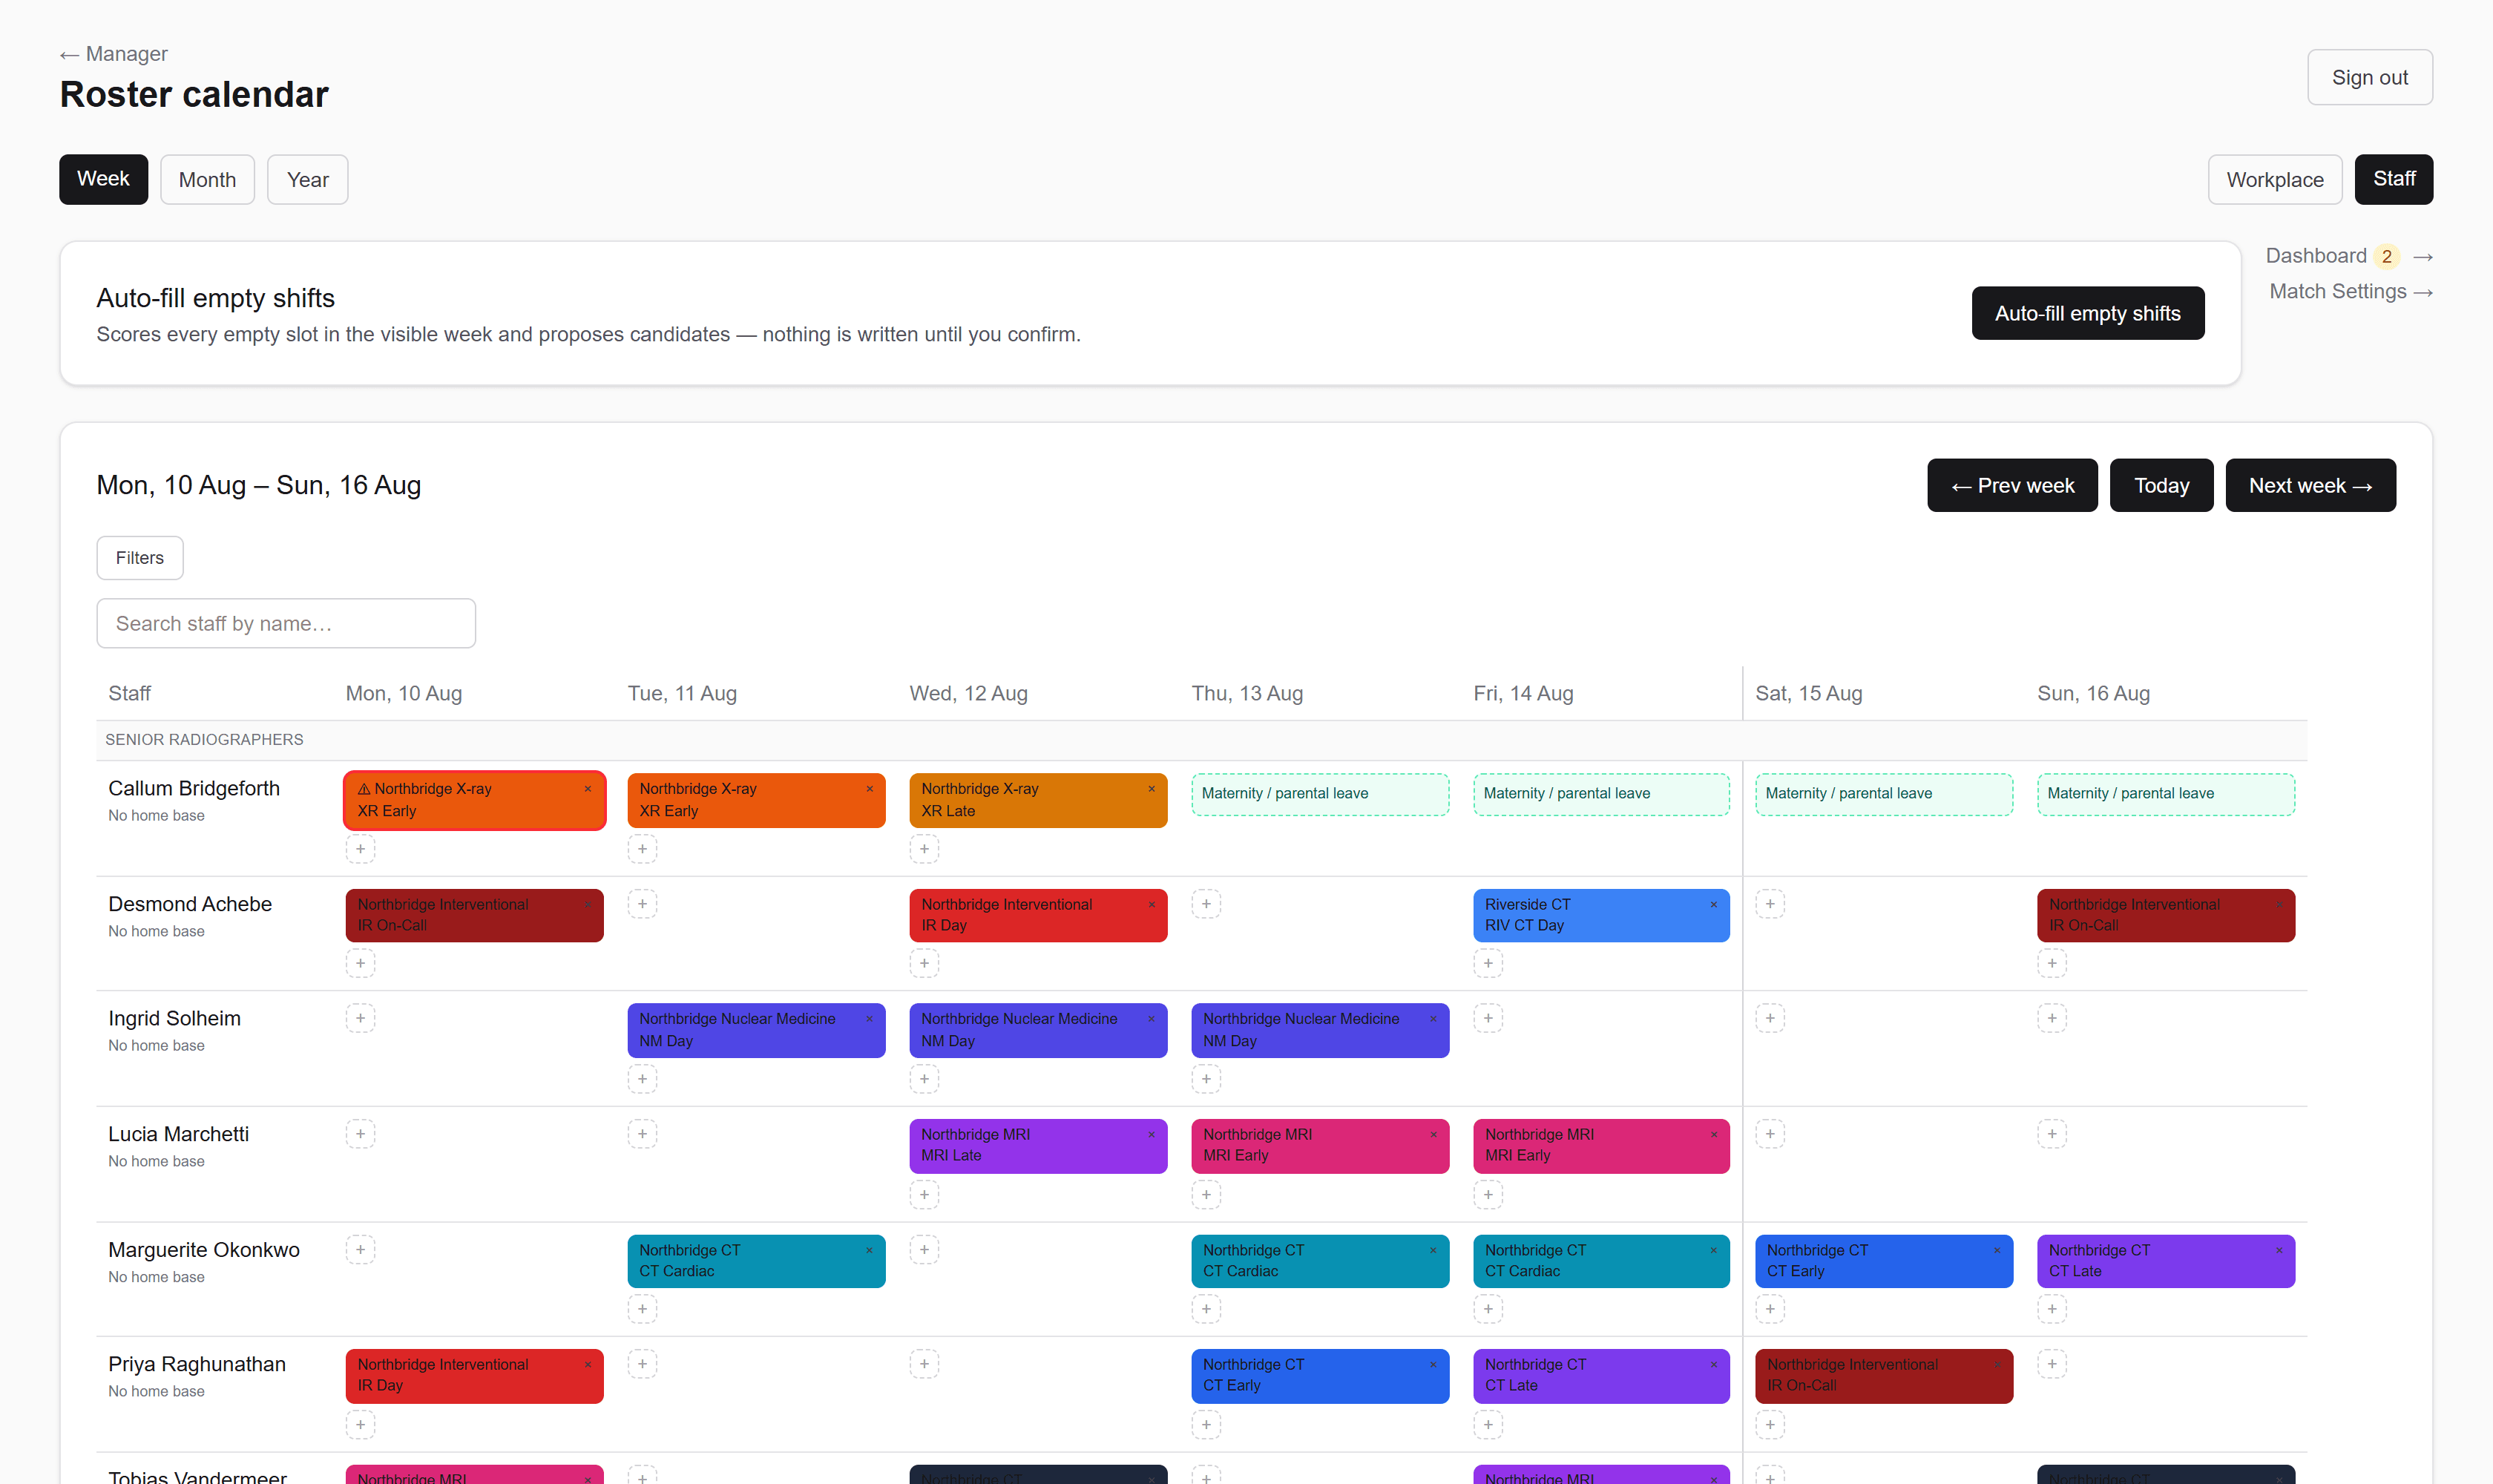Image resolution: width=2493 pixels, height=1484 pixels.
Task: Add a shift for Ingrid Solheim on Sunday
Action: 2052,1018
